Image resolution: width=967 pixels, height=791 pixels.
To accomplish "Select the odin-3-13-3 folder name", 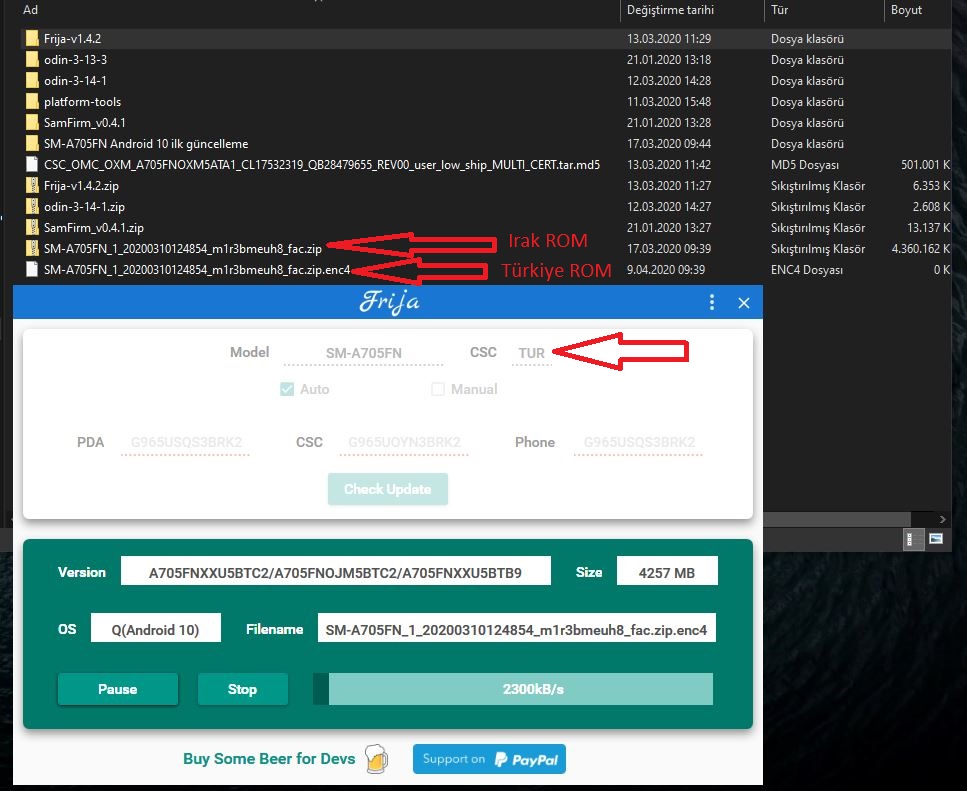I will [x=75, y=59].
